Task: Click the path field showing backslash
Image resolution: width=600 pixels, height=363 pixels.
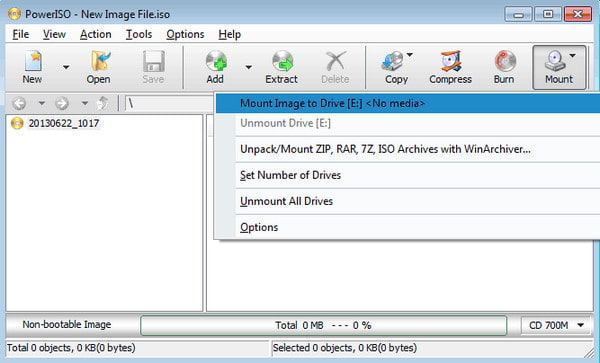Action: click(x=169, y=103)
